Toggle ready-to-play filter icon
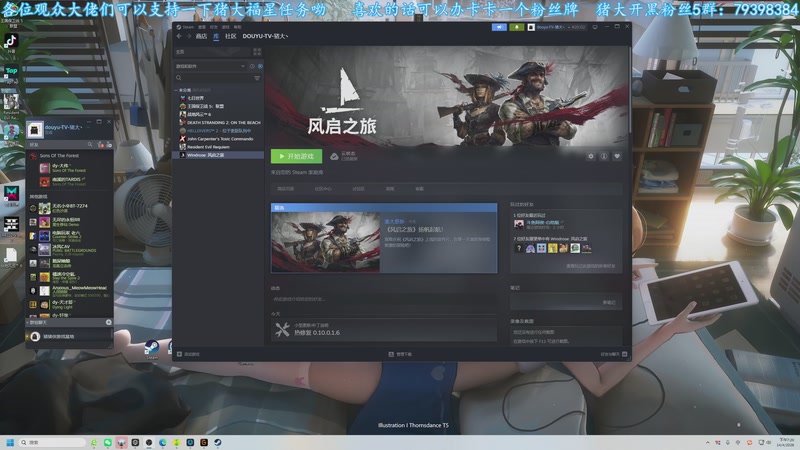This screenshot has width=800, height=450. point(260,66)
